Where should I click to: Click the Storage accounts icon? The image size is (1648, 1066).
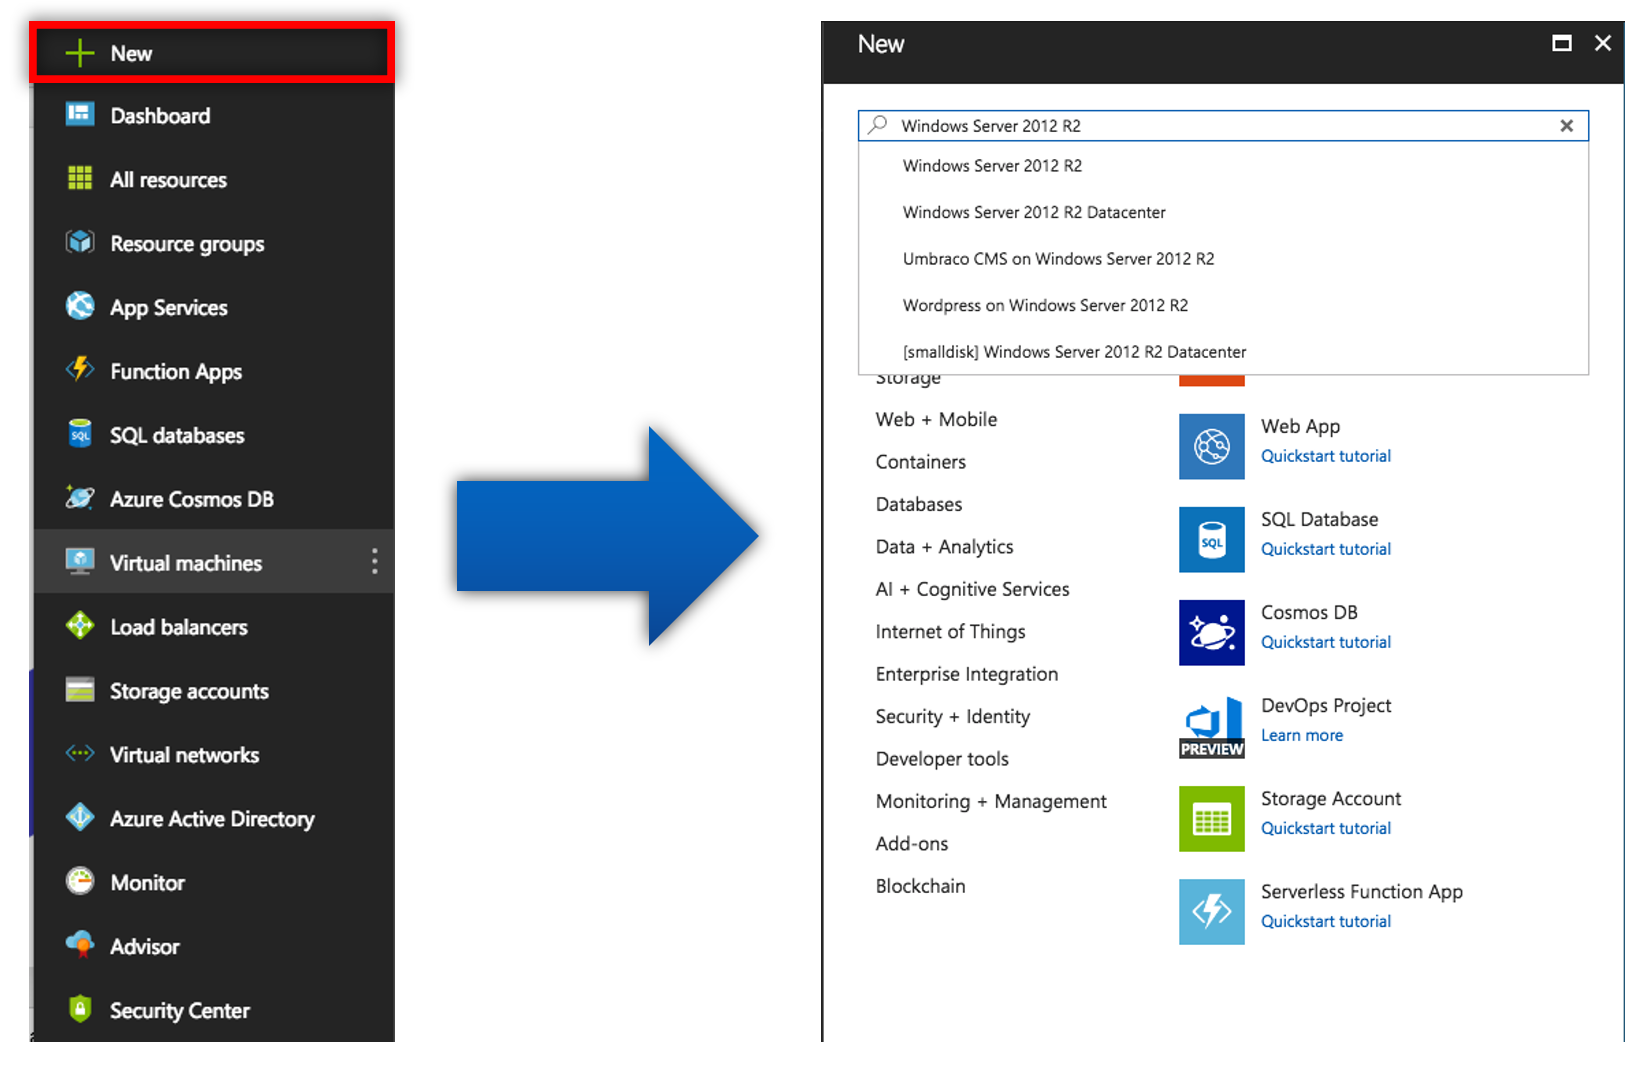pyautogui.click(x=80, y=690)
